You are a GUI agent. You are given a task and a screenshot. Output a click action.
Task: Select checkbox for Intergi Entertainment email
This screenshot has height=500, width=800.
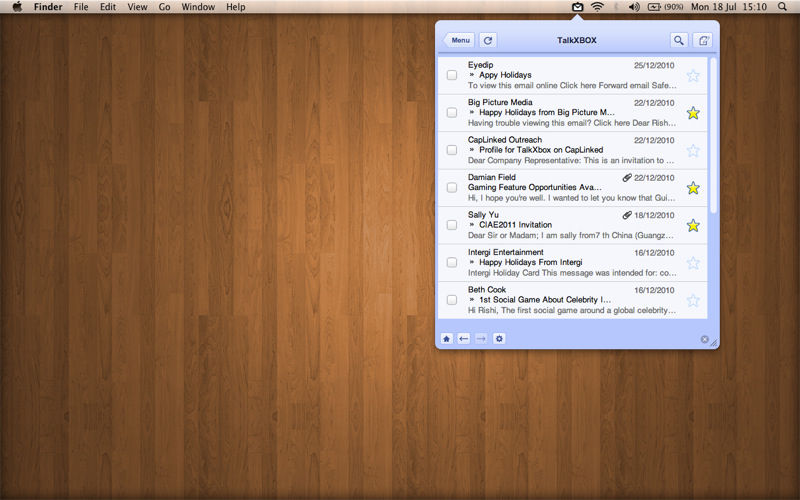coord(452,262)
